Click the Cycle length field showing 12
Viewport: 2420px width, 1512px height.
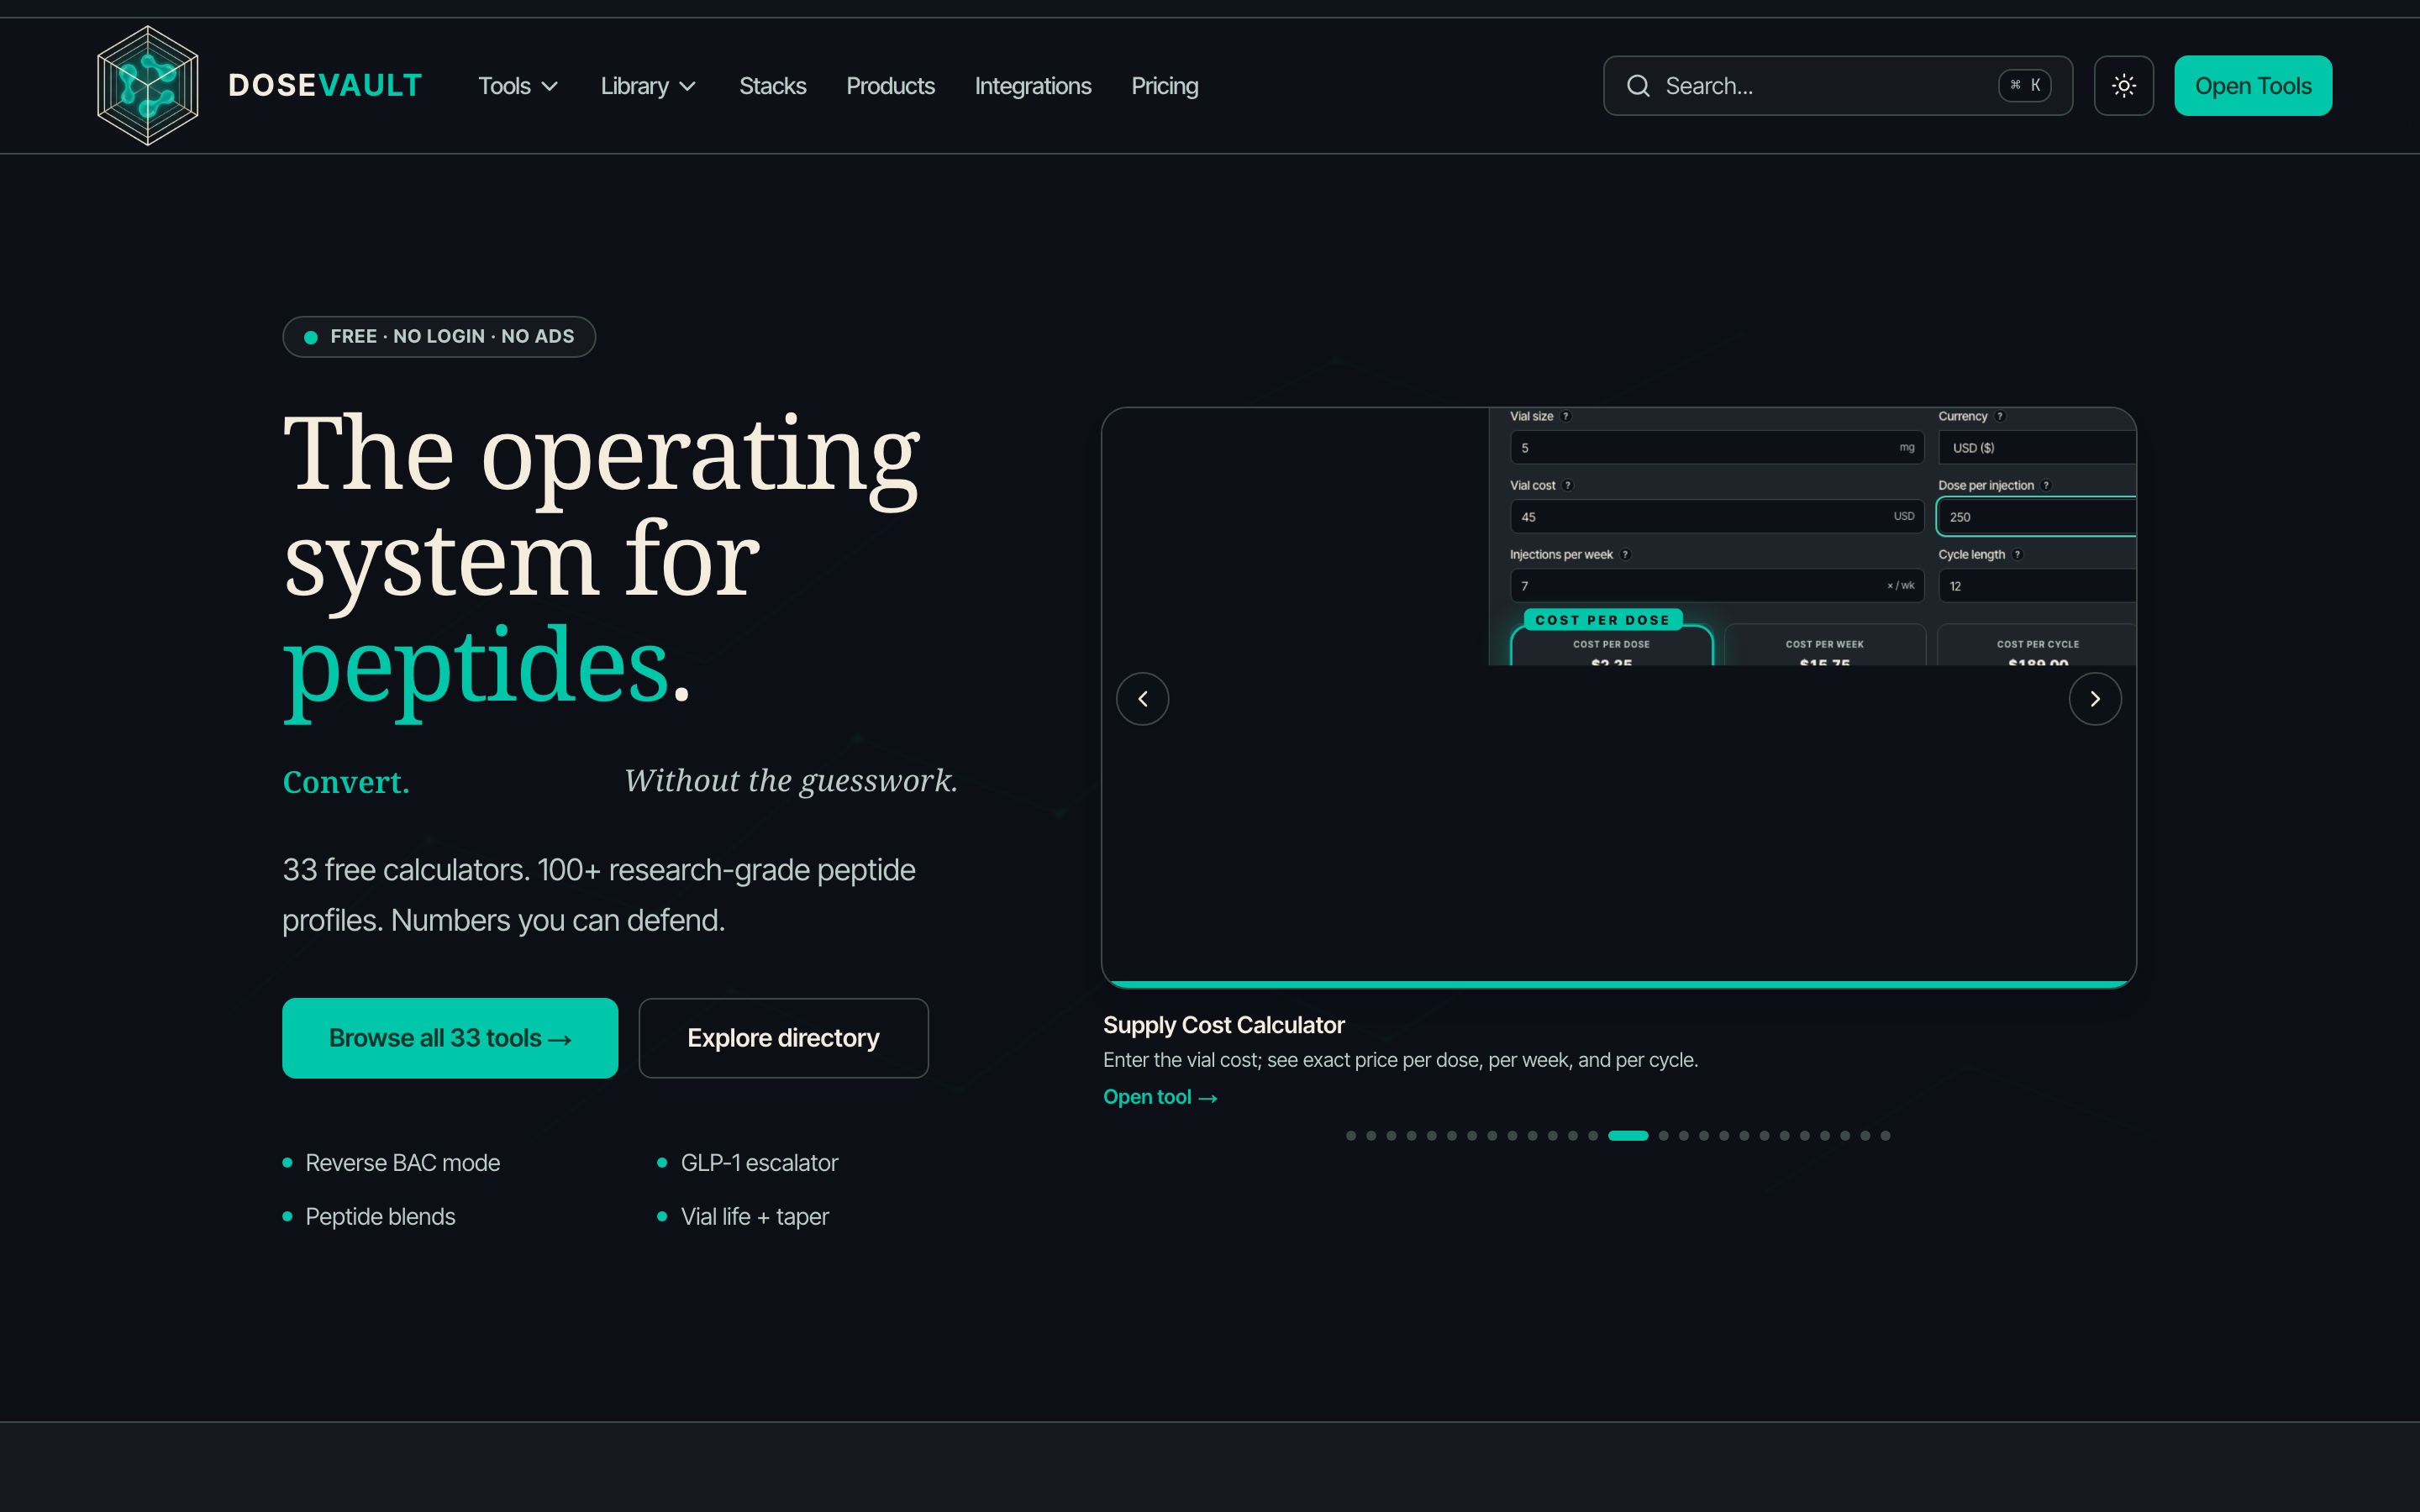[2037, 585]
